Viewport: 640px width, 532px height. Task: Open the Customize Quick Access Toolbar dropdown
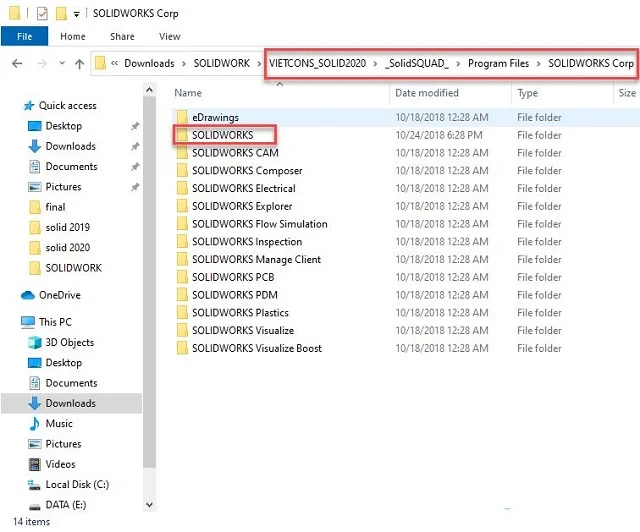(x=76, y=14)
